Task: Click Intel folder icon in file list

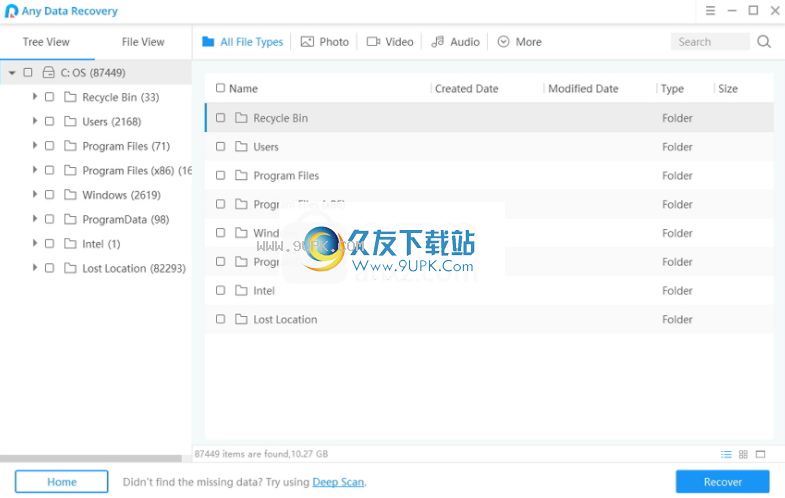Action: (x=241, y=290)
